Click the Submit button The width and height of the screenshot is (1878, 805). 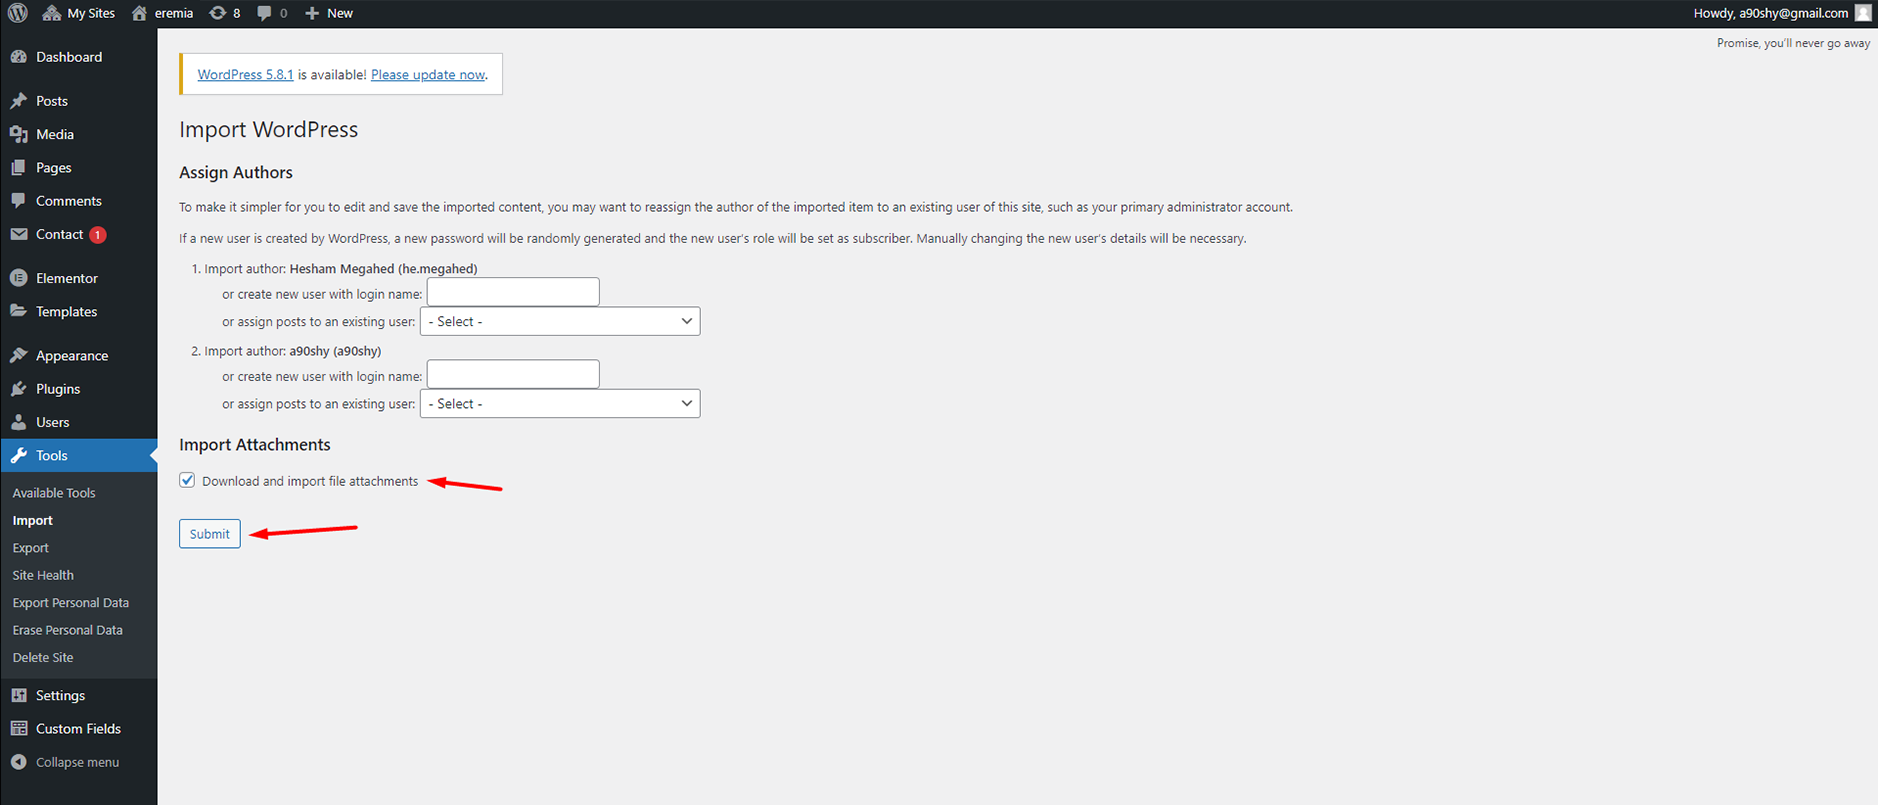(210, 534)
